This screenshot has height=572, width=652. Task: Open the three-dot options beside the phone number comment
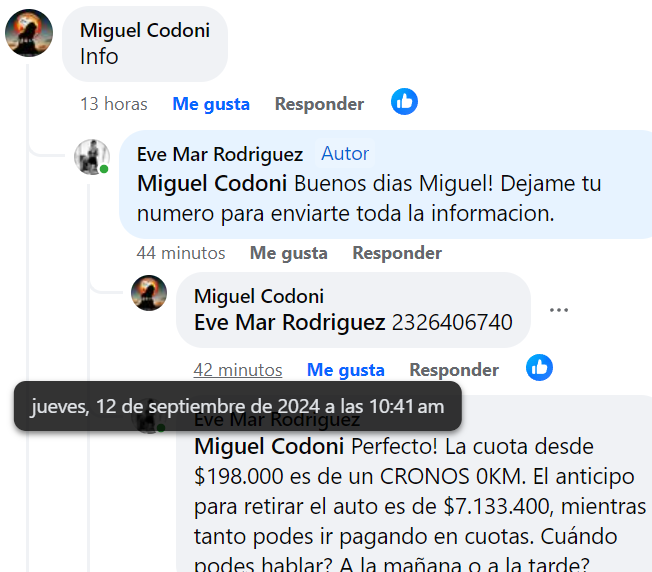(558, 310)
